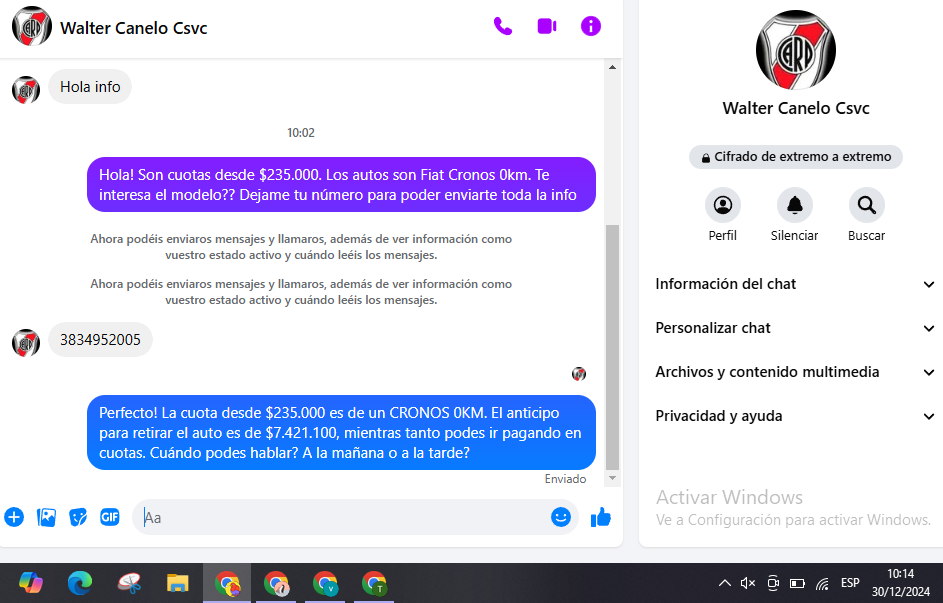Open the clock showing 10:14 30/12/2024
Viewport: 943px width, 603px height.
coord(900,583)
